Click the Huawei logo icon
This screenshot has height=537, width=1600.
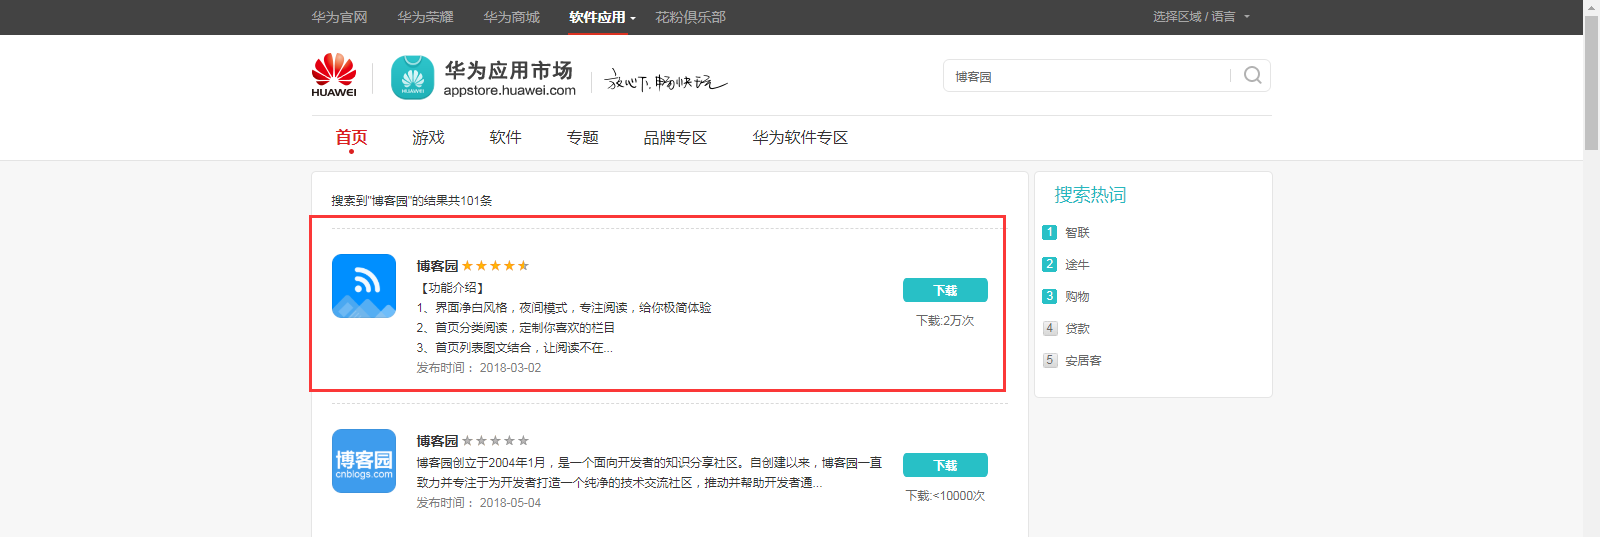334,76
